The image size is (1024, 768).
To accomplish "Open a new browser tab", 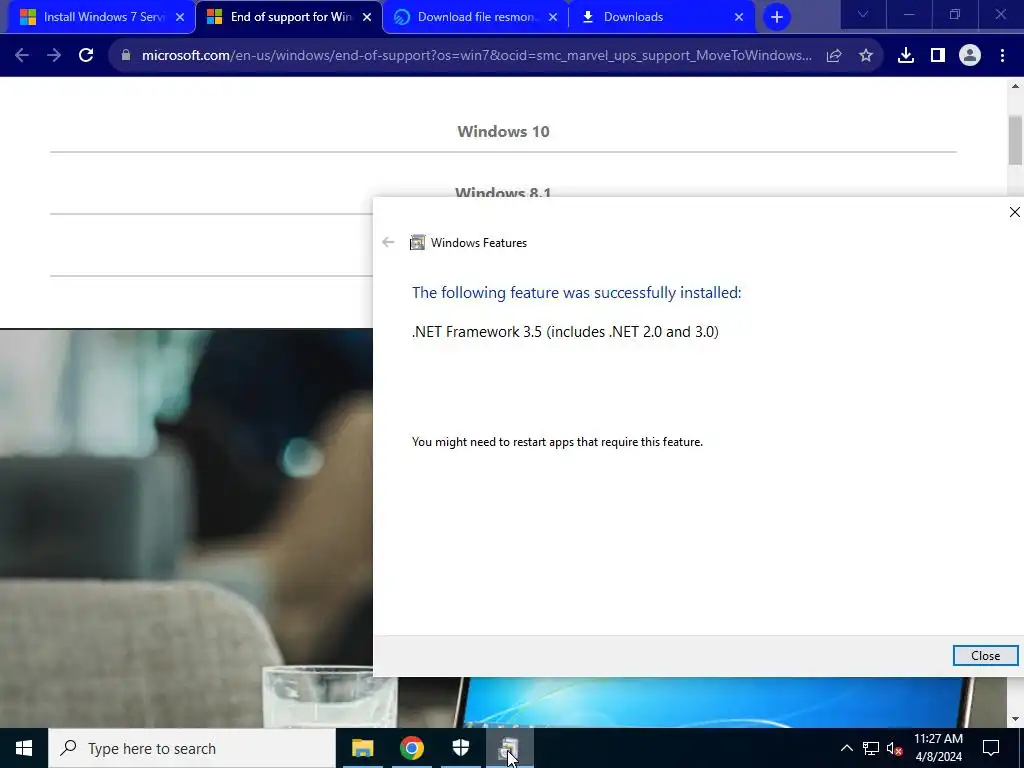I will point(776,17).
